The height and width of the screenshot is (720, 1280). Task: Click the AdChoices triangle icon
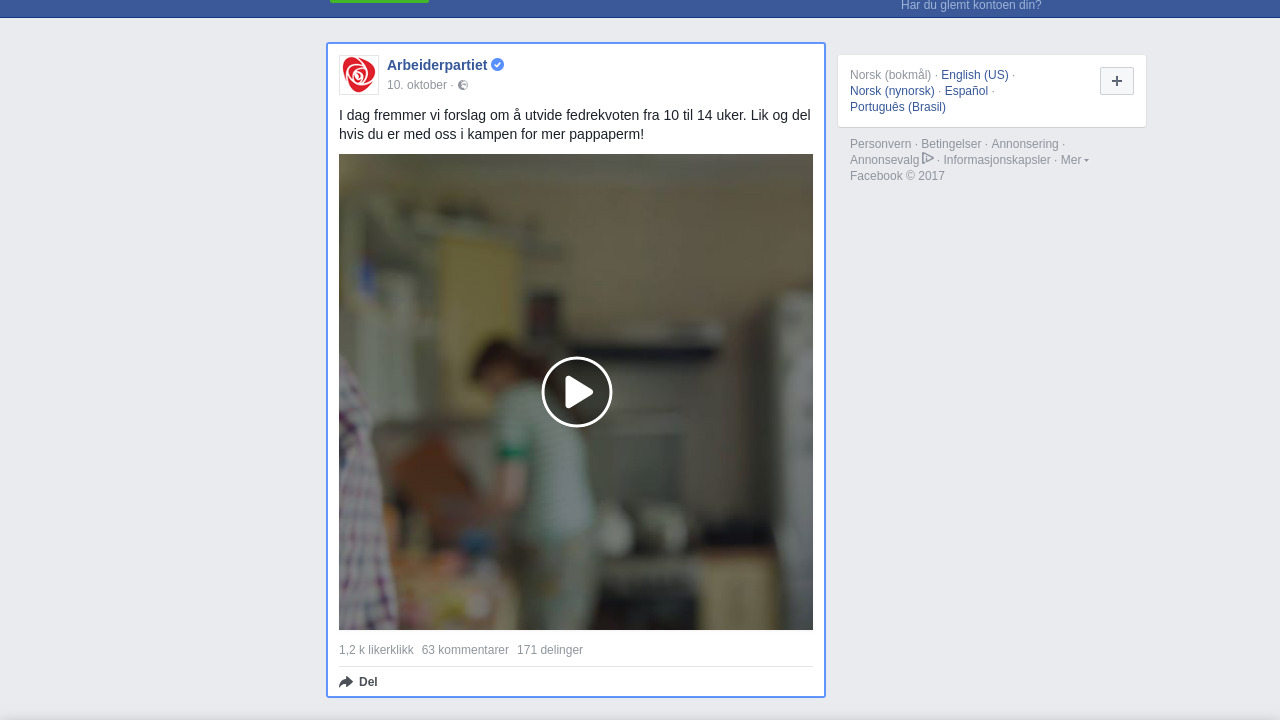point(928,159)
